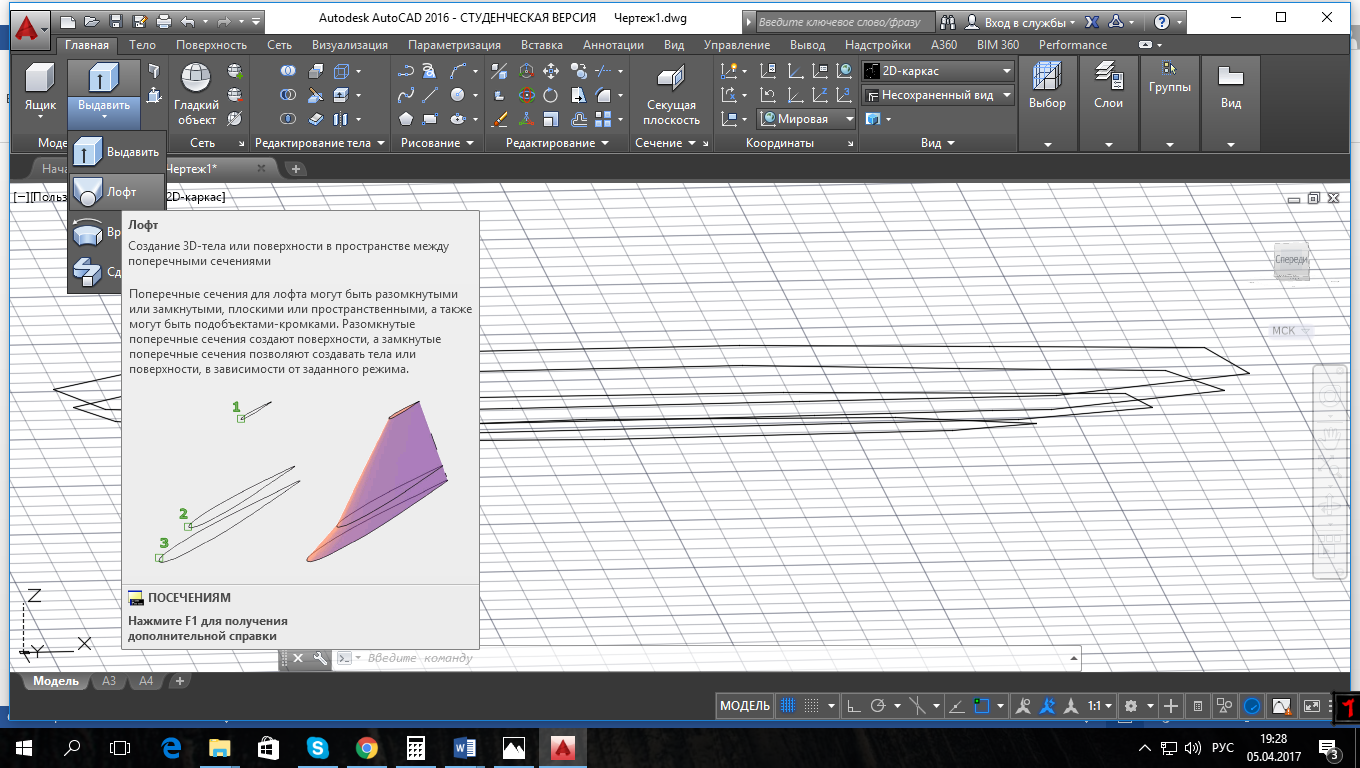
Task: Select Выдавить item in the dropdown list
Action: click(116, 152)
